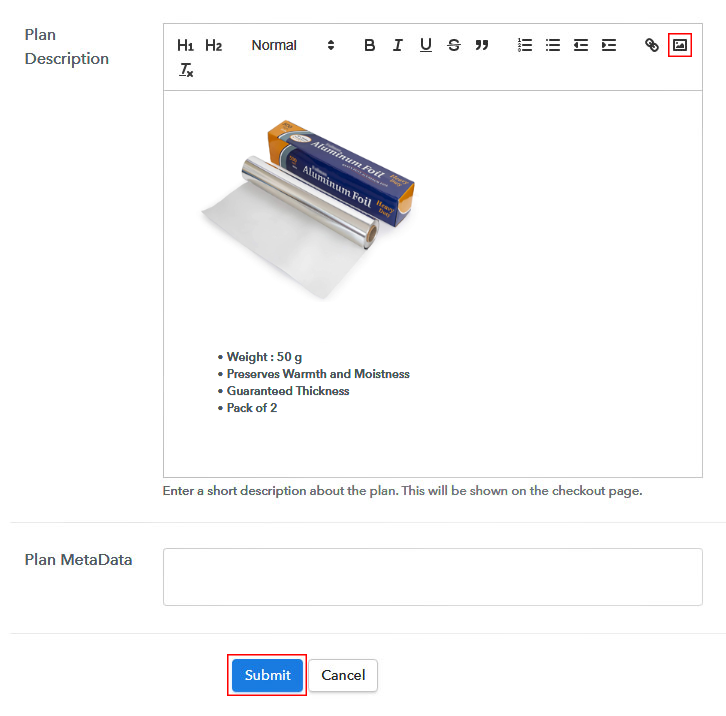Decrease the indent level

pos(581,45)
